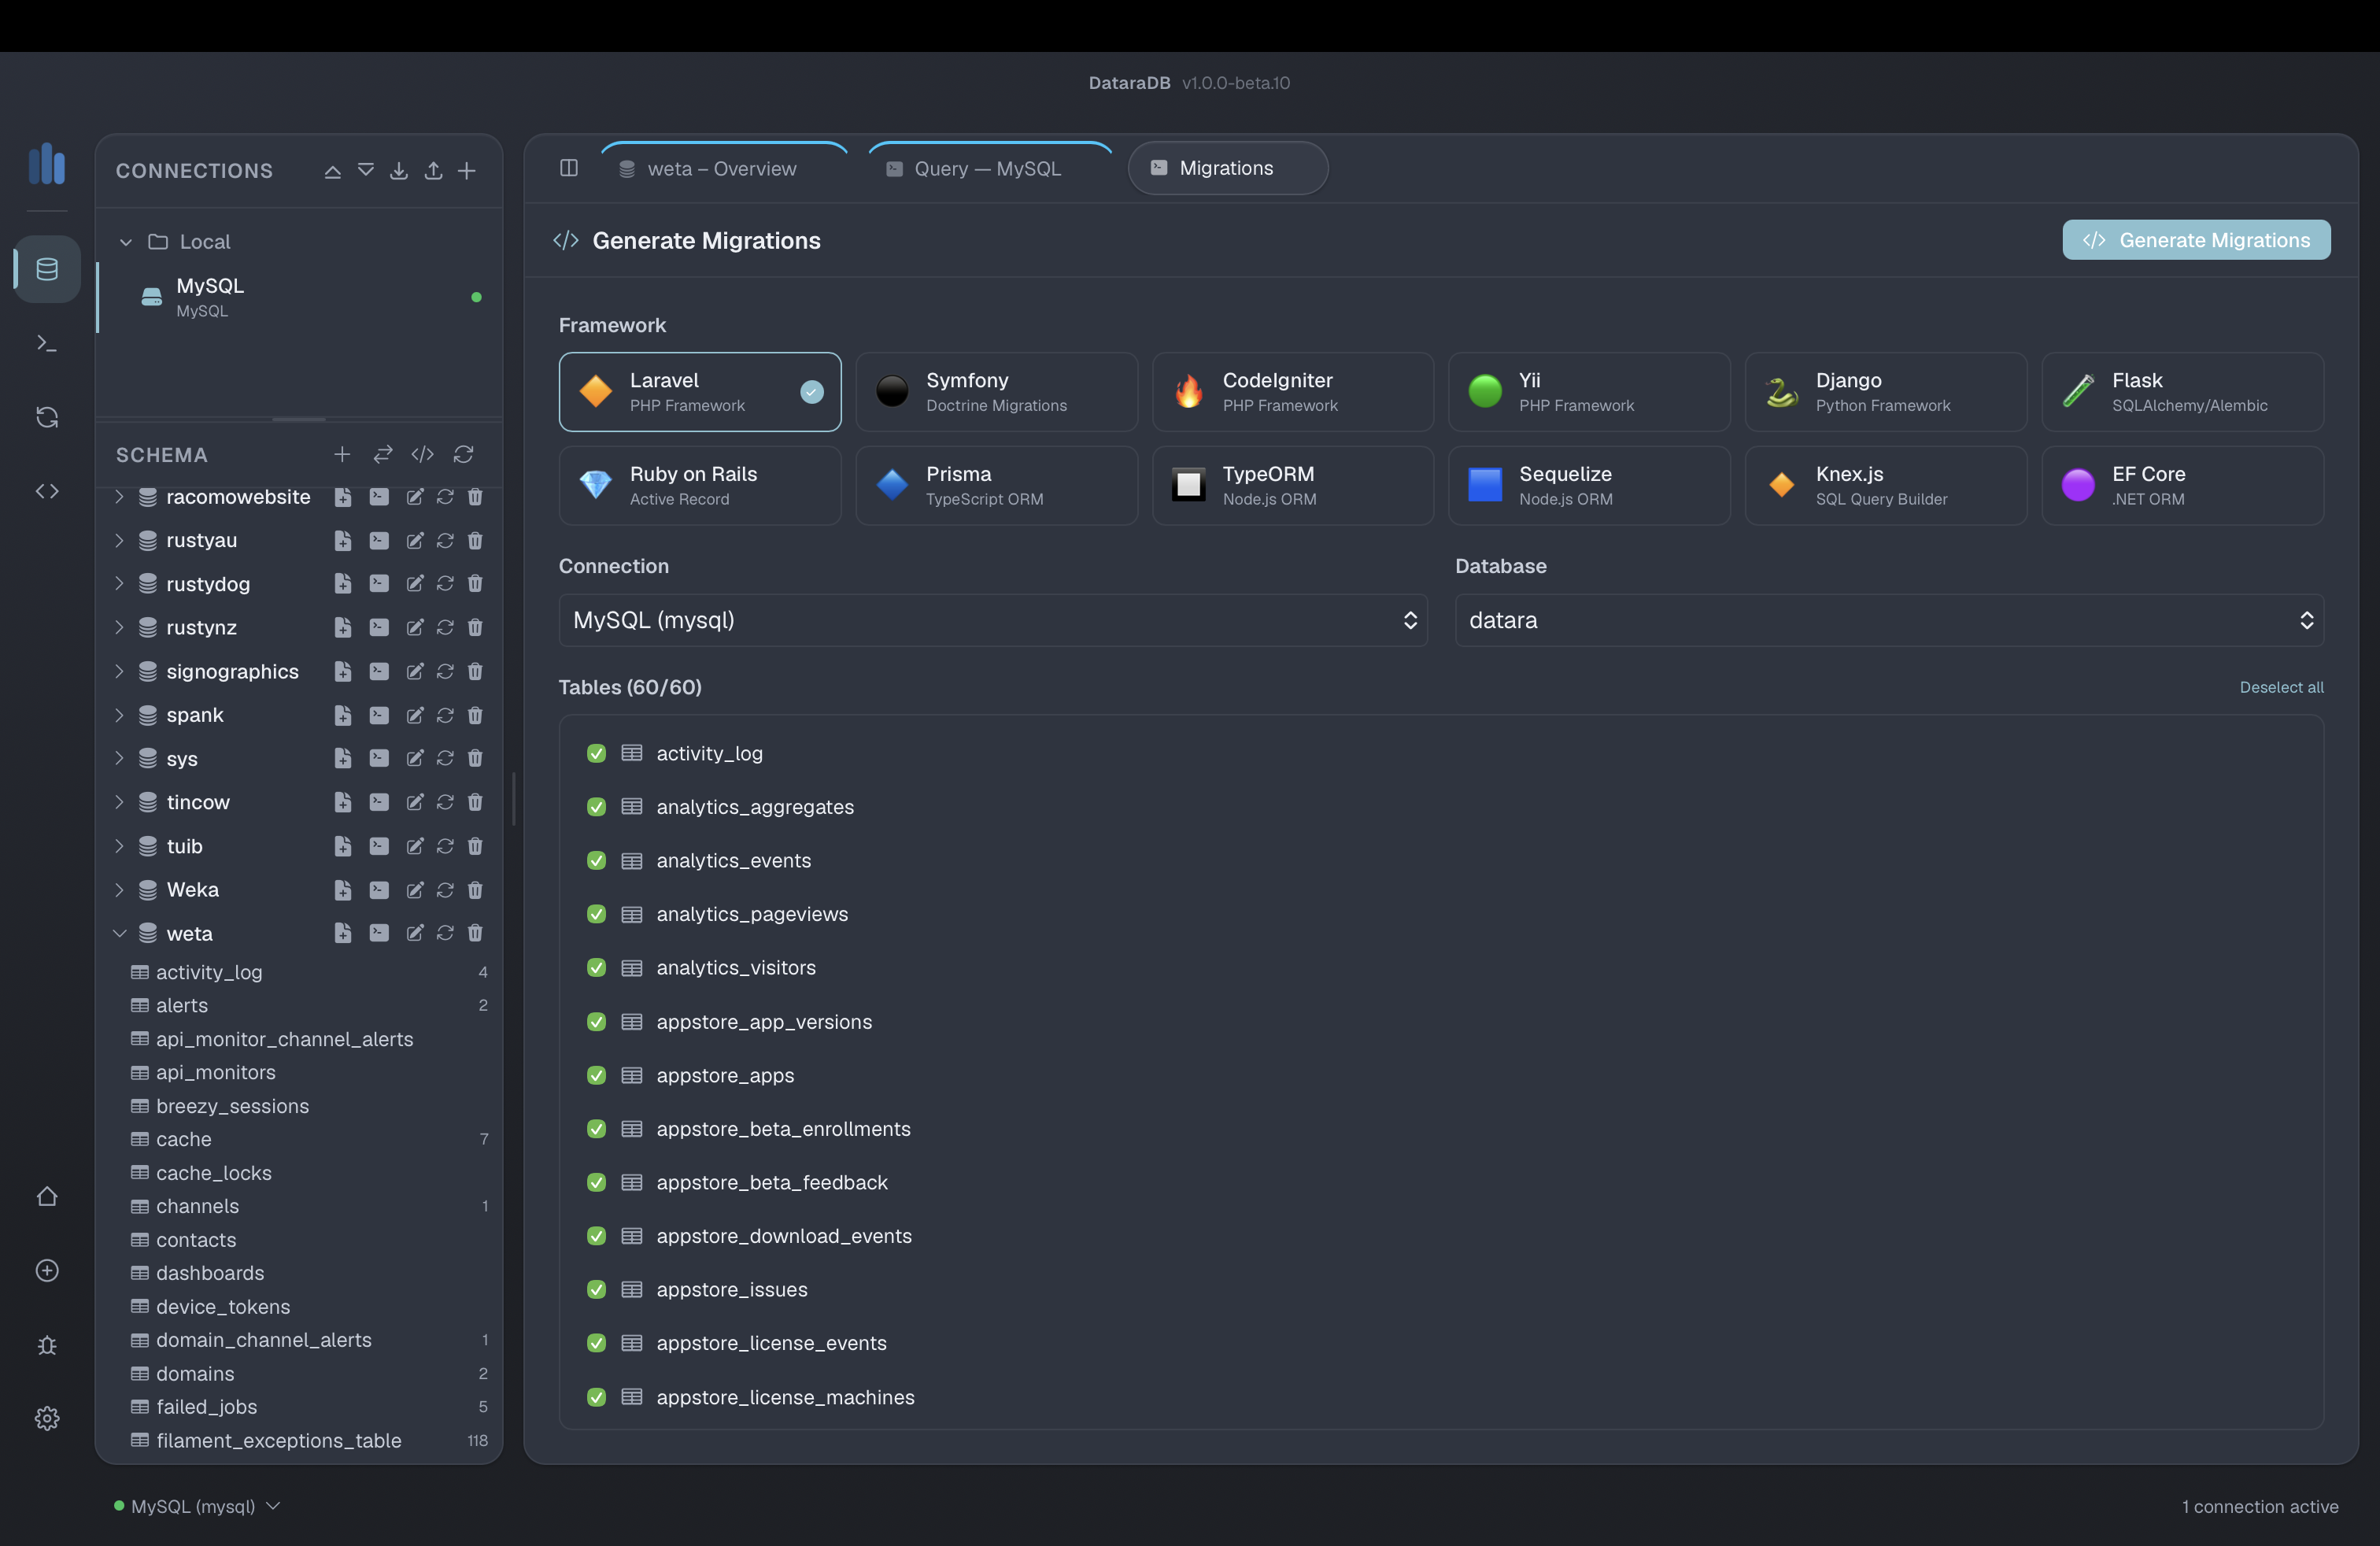Uncheck the analytics_aggregates table checkbox

pyautogui.click(x=597, y=807)
